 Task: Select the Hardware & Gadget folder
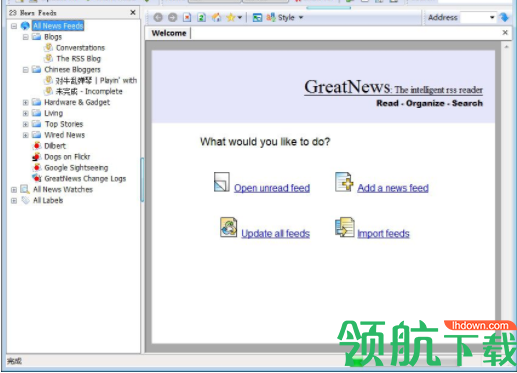pos(77,102)
